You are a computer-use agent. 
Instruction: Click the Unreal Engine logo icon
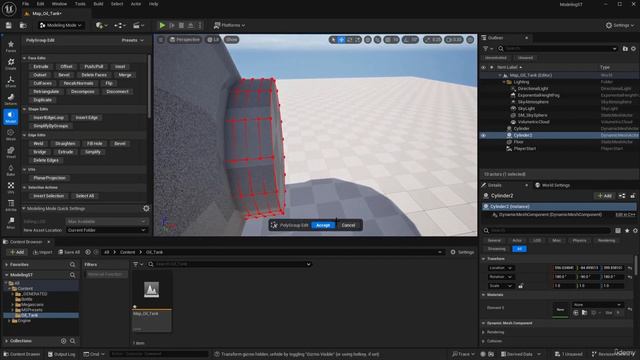point(9,9)
